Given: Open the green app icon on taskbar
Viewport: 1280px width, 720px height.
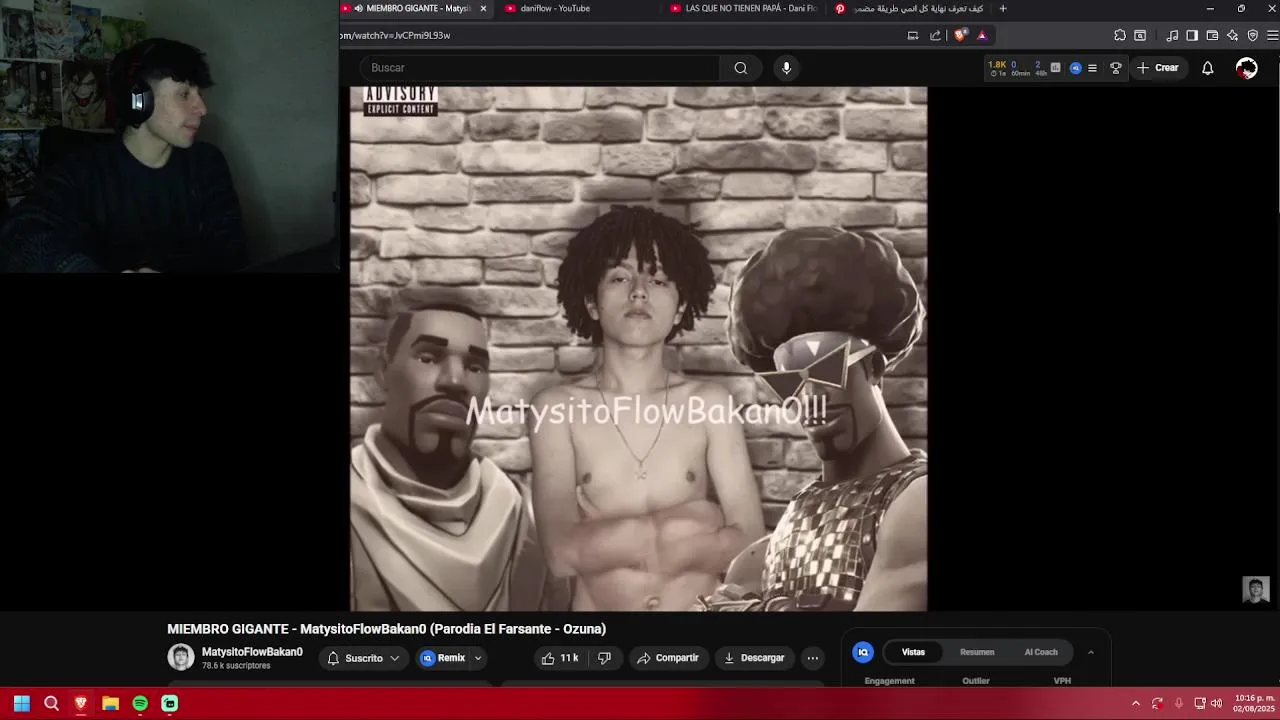Looking at the screenshot, I should 170,703.
